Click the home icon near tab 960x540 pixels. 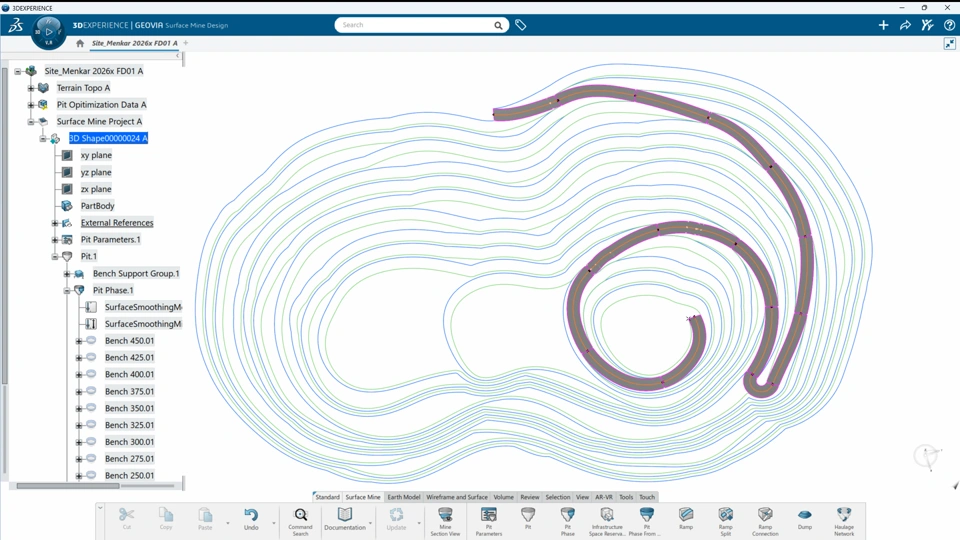tap(80, 43)
